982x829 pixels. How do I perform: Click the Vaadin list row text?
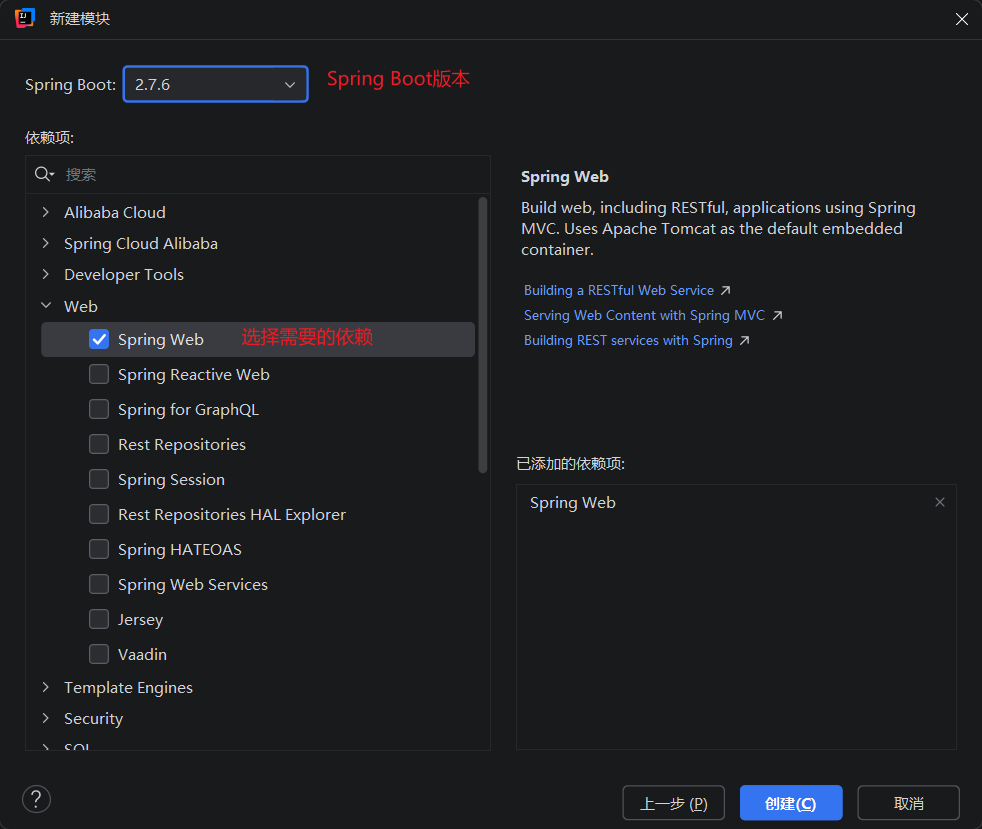pyautogui.click(x=142, y=655)
